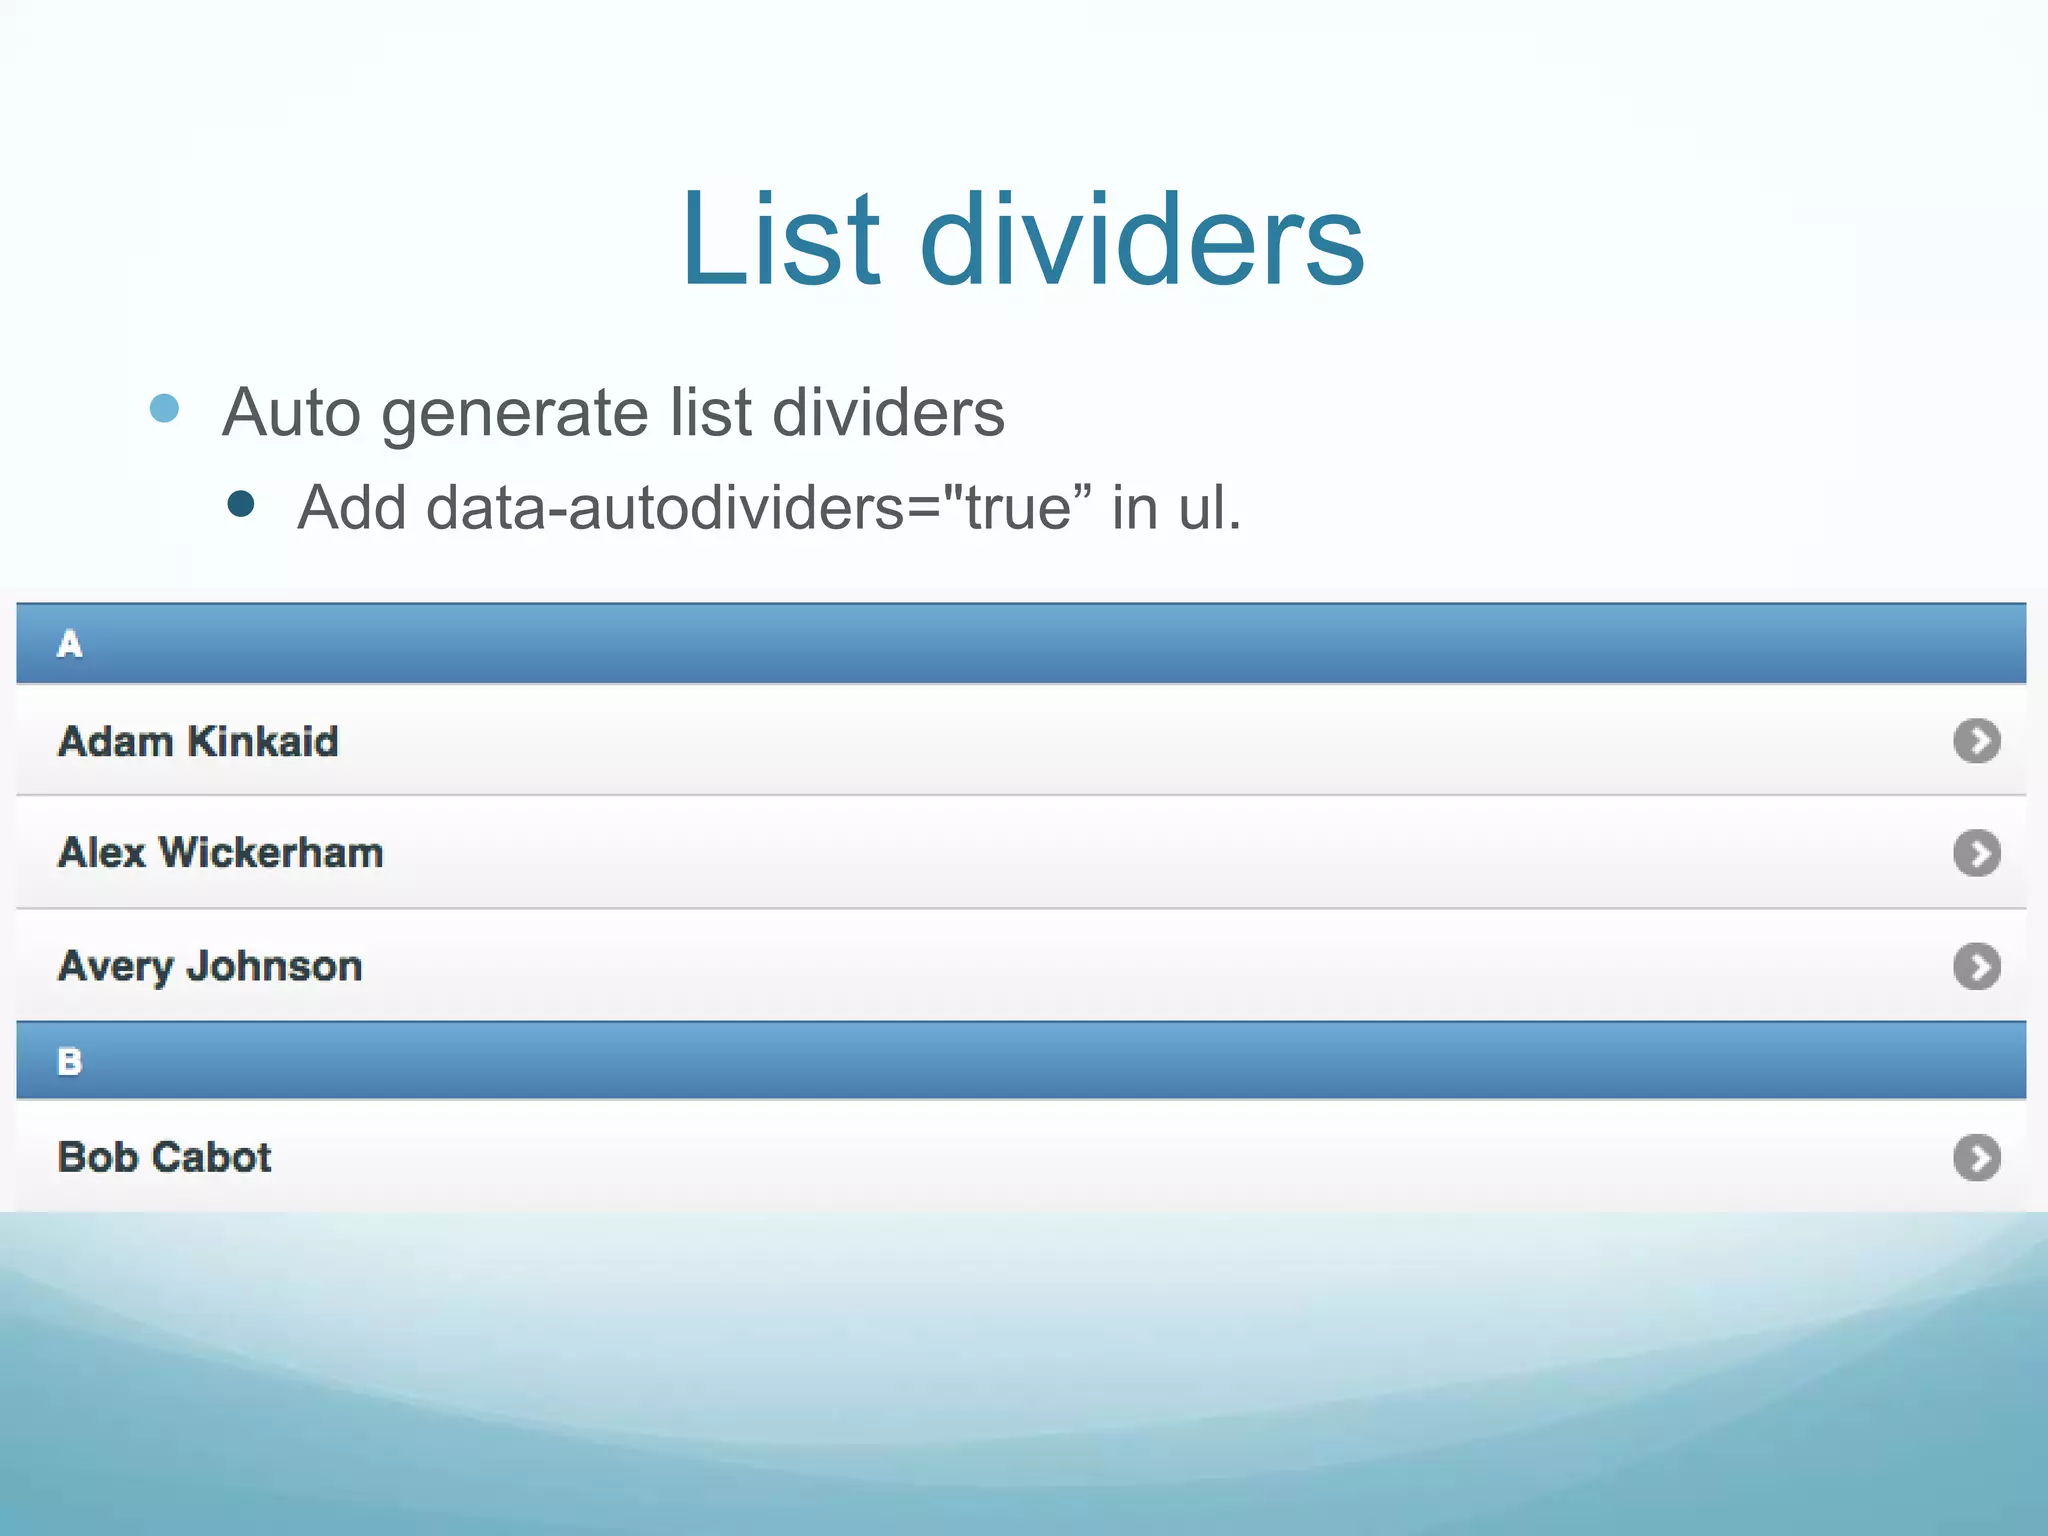Open the Adam Kinkaid list entry
Image resolution: width=2048 pixels, height=1536 pixels.
coord(1021,741)
